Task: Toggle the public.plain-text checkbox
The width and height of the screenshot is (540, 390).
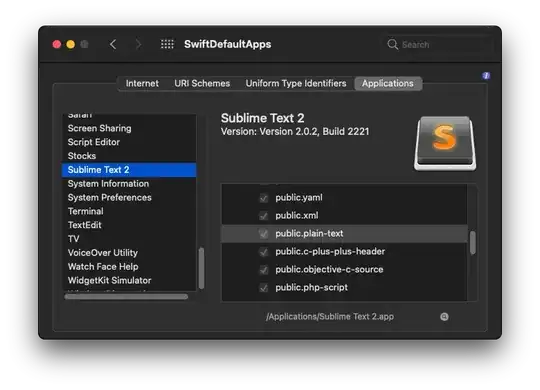Action: click(263, 234)
